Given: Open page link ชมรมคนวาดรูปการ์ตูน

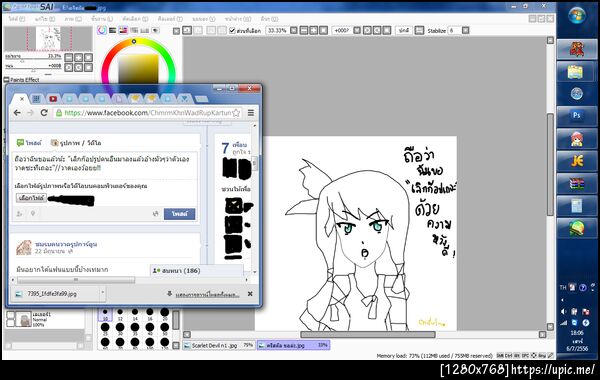Looking at the screenshot, I should point(66,244).
